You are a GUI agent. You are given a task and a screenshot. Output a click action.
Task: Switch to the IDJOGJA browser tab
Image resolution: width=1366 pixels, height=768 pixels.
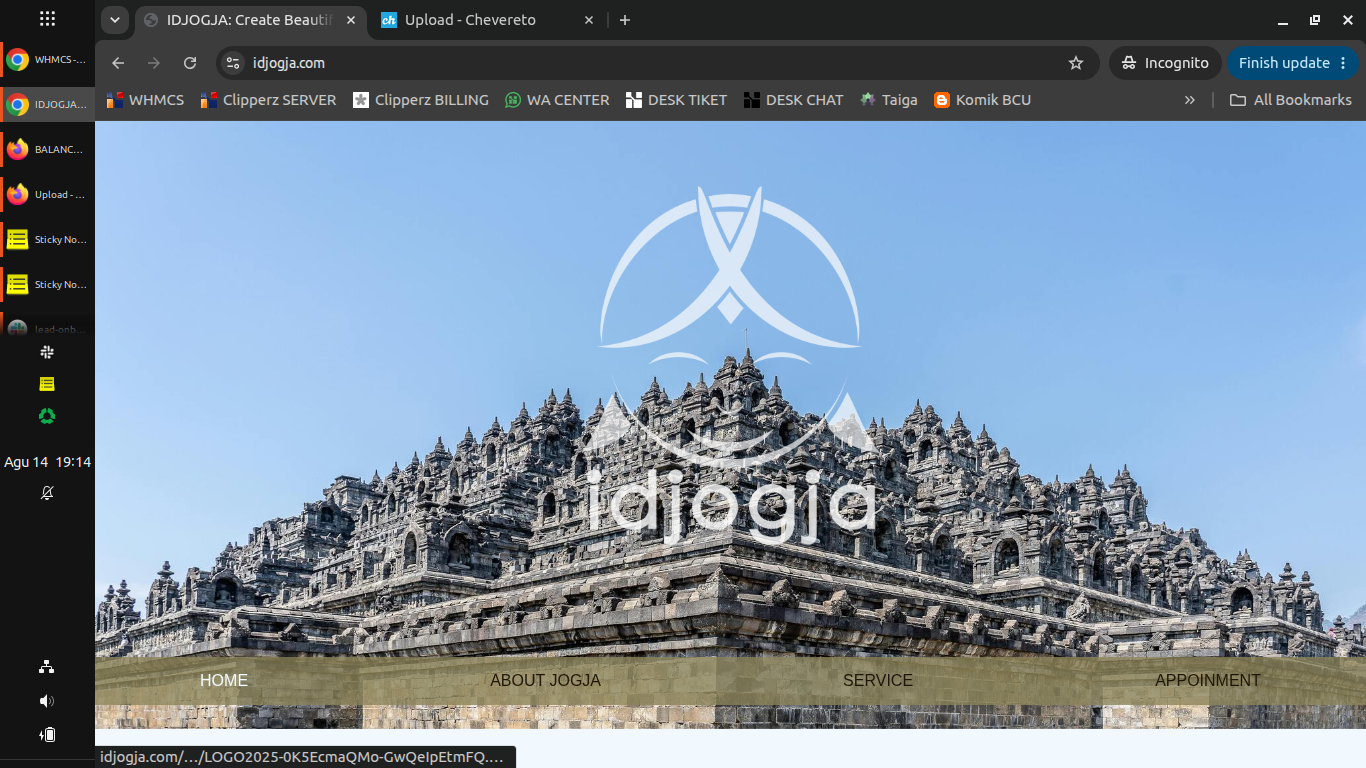(x=249, y=20)
